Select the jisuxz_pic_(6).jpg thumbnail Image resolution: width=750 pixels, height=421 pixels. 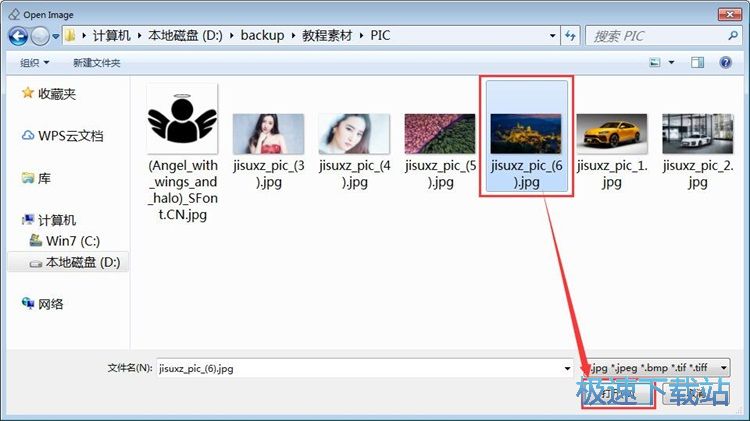(526, 134)
